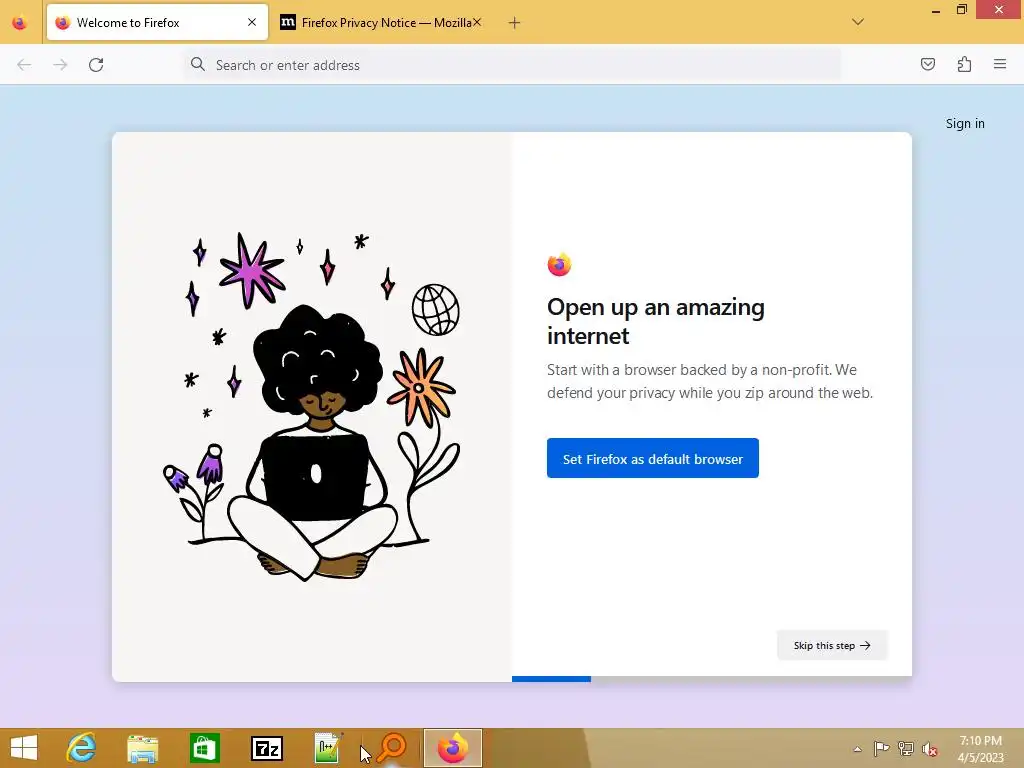Click Skip this step button
This screenshot has width=1024, height=768.
[x=832, y=645]
